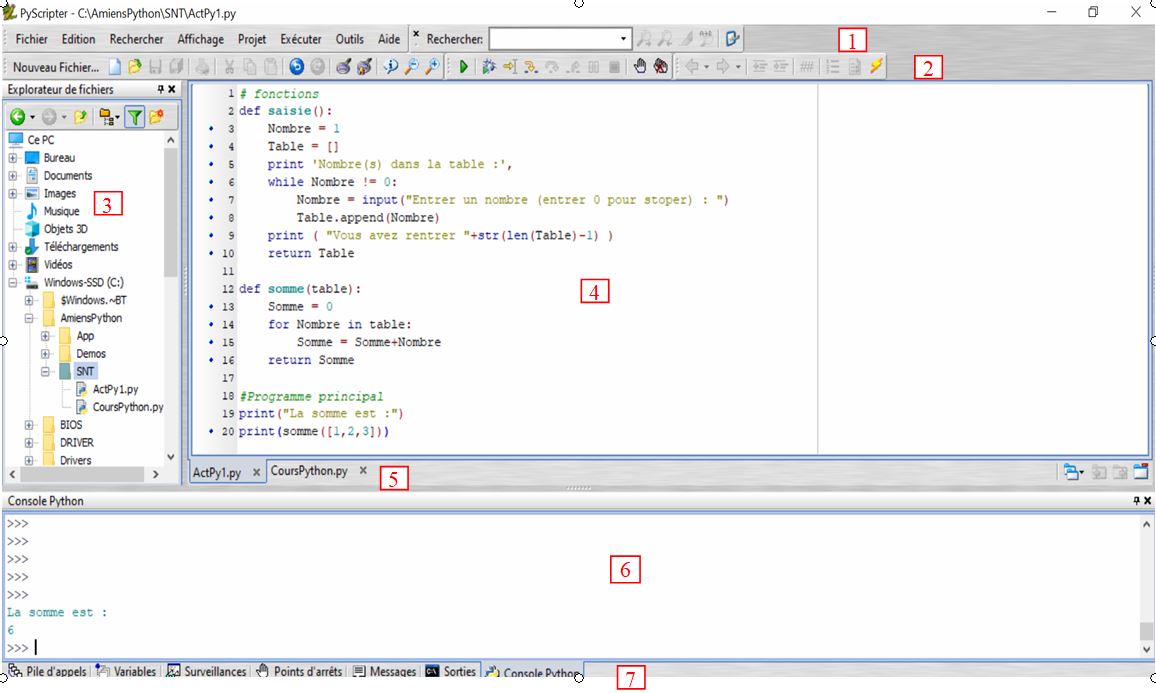
Task: Select CoursPython.py in the file tree
Action: click(127, 407)
